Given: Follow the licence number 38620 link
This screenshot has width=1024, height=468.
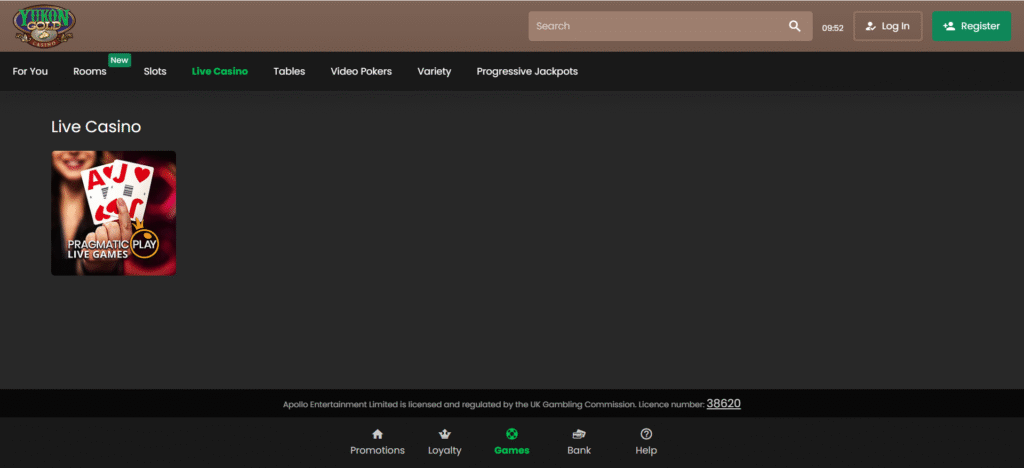Looking at the screenshot, I should click(x=724, y=403).
